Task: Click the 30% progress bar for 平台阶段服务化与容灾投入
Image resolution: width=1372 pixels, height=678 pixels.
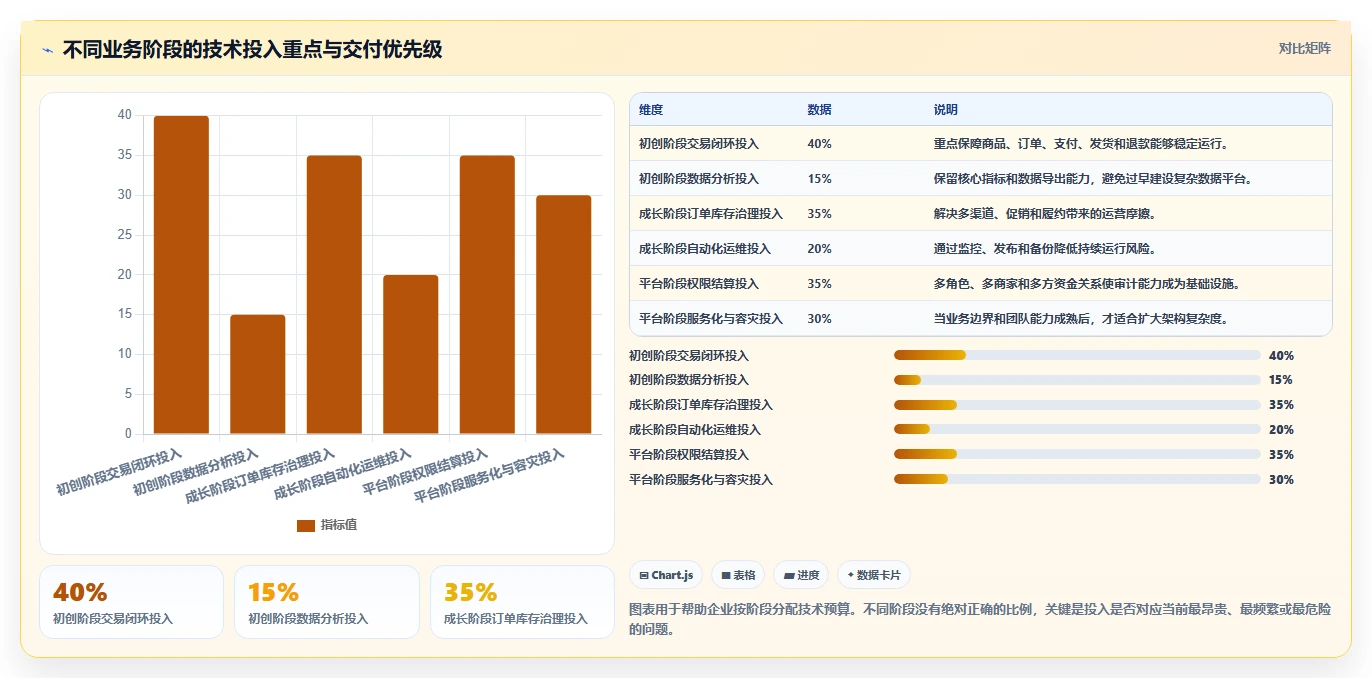Action: click(x=1077, y=480)
